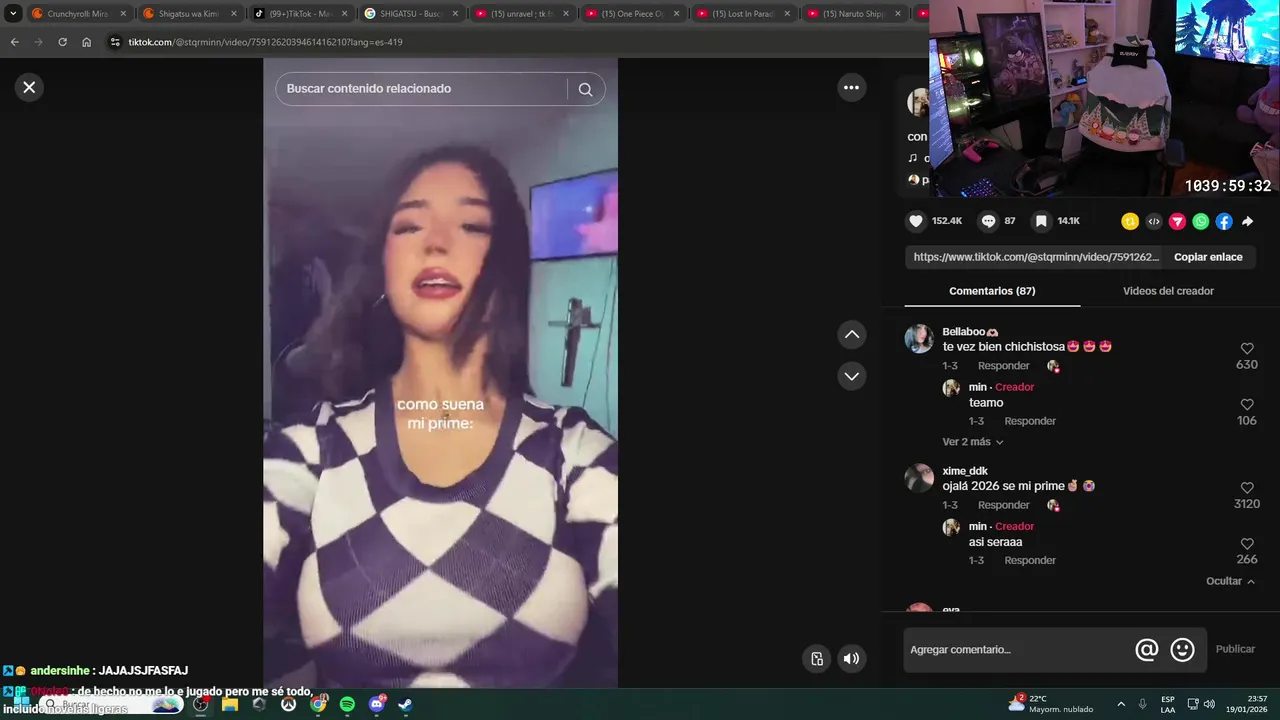The image size is (1280, 720).
Task: Go to next video with down chevron
Action: [x=851, y=377]
